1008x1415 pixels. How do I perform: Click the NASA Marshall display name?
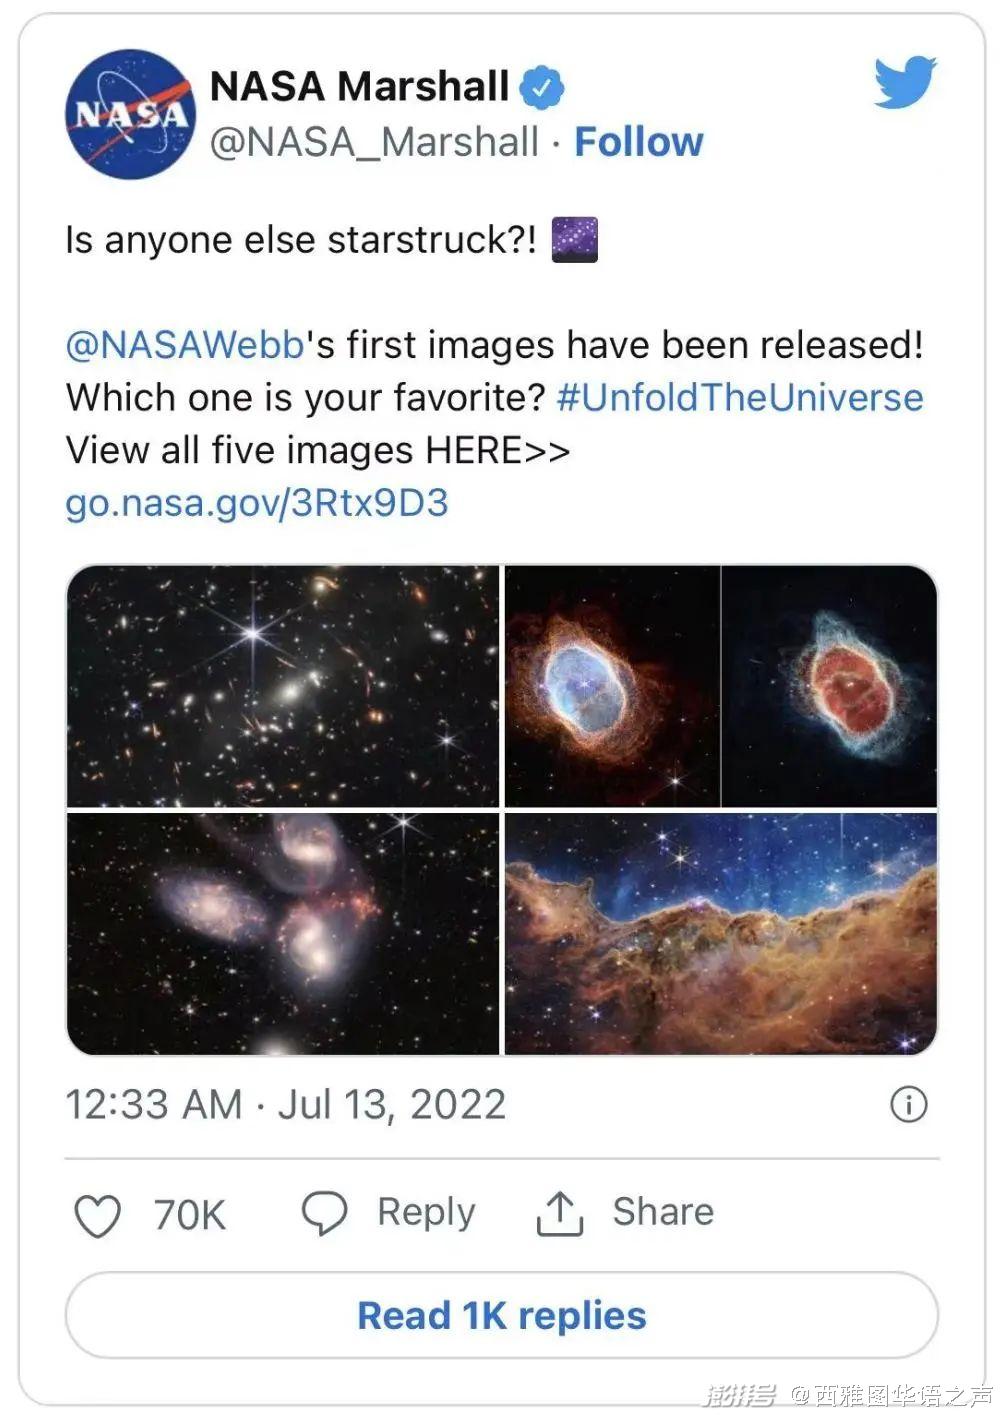point(359,87)
